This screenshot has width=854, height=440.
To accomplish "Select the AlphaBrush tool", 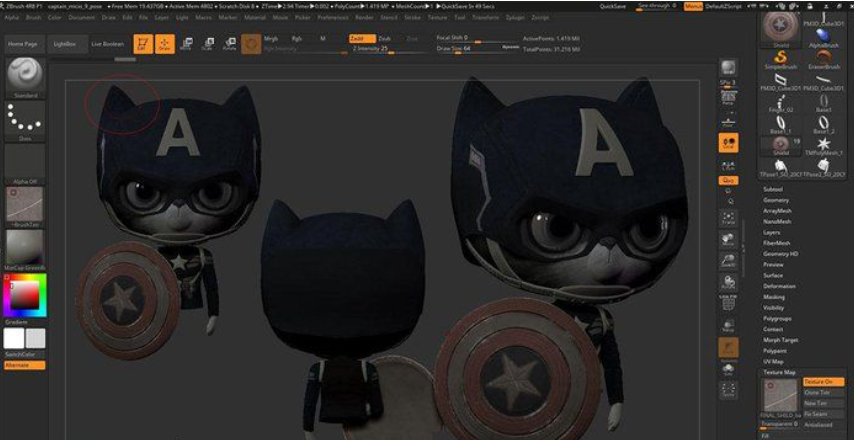I will click(824, 36).
